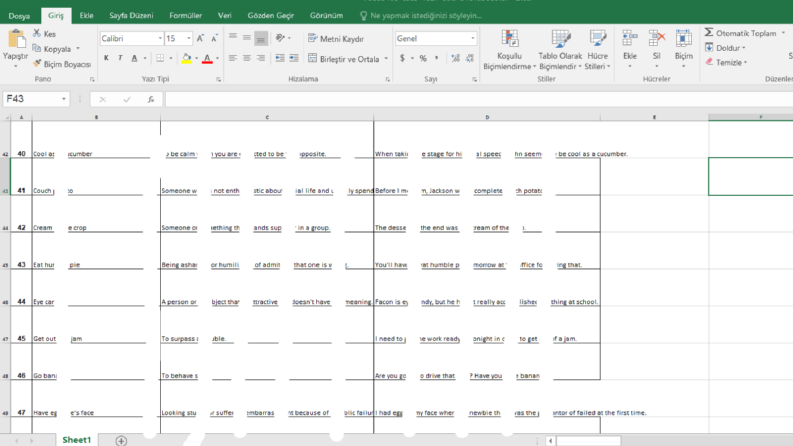Open the Sayfa Düzeni tab
The width and height of the screenshot is (793, 446).
pyautogui.click(x=131, y=16)
